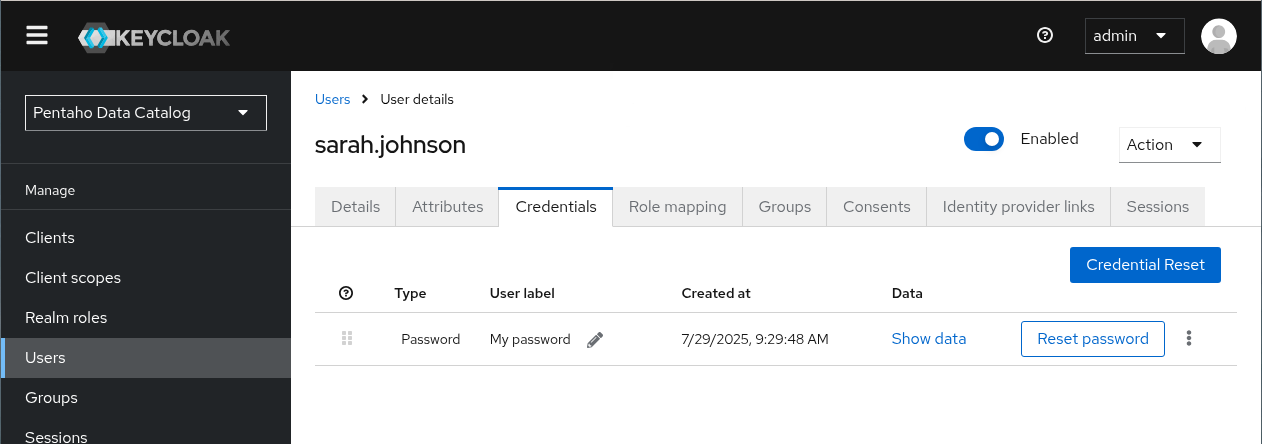Image resolution: width=1262 pixels, height=444 pixels.
Task: Open the Attributes tab
Action: (x=447, y=207)
